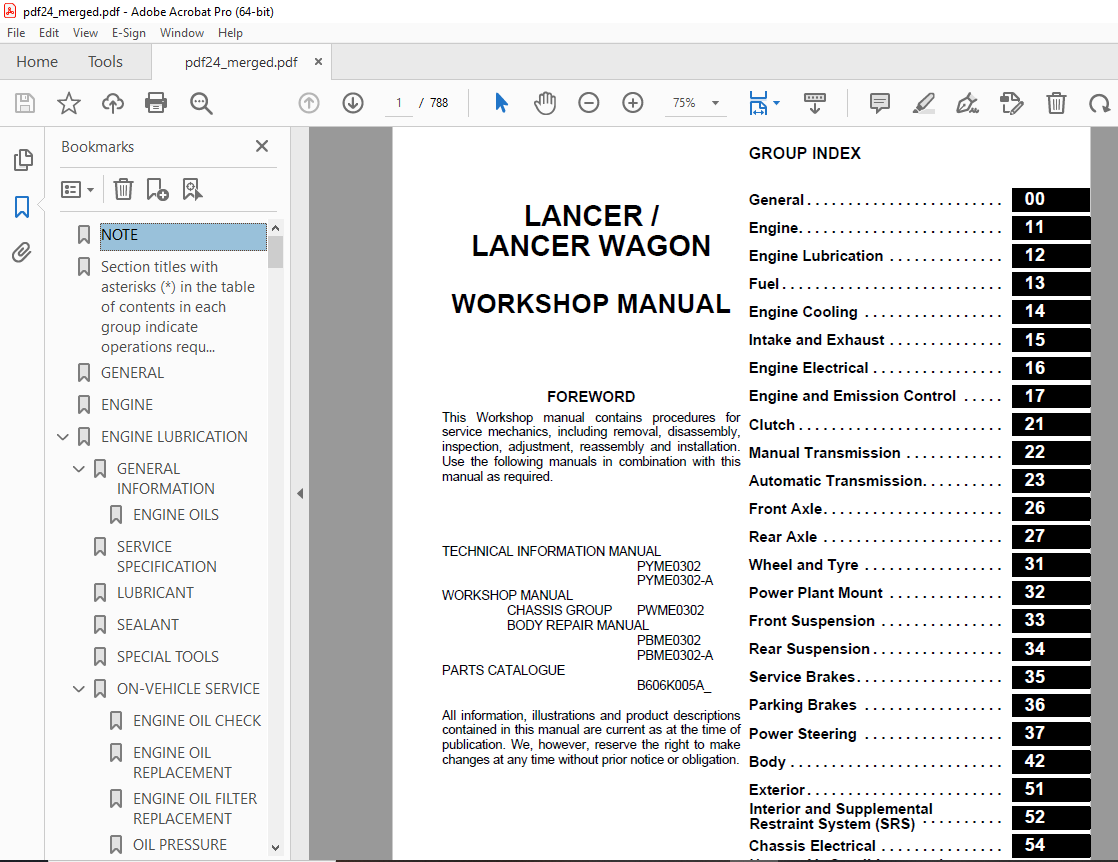Screen dimensions: 1118x862
Task: Switch to the Tools tab
Action: click(106, 62)
